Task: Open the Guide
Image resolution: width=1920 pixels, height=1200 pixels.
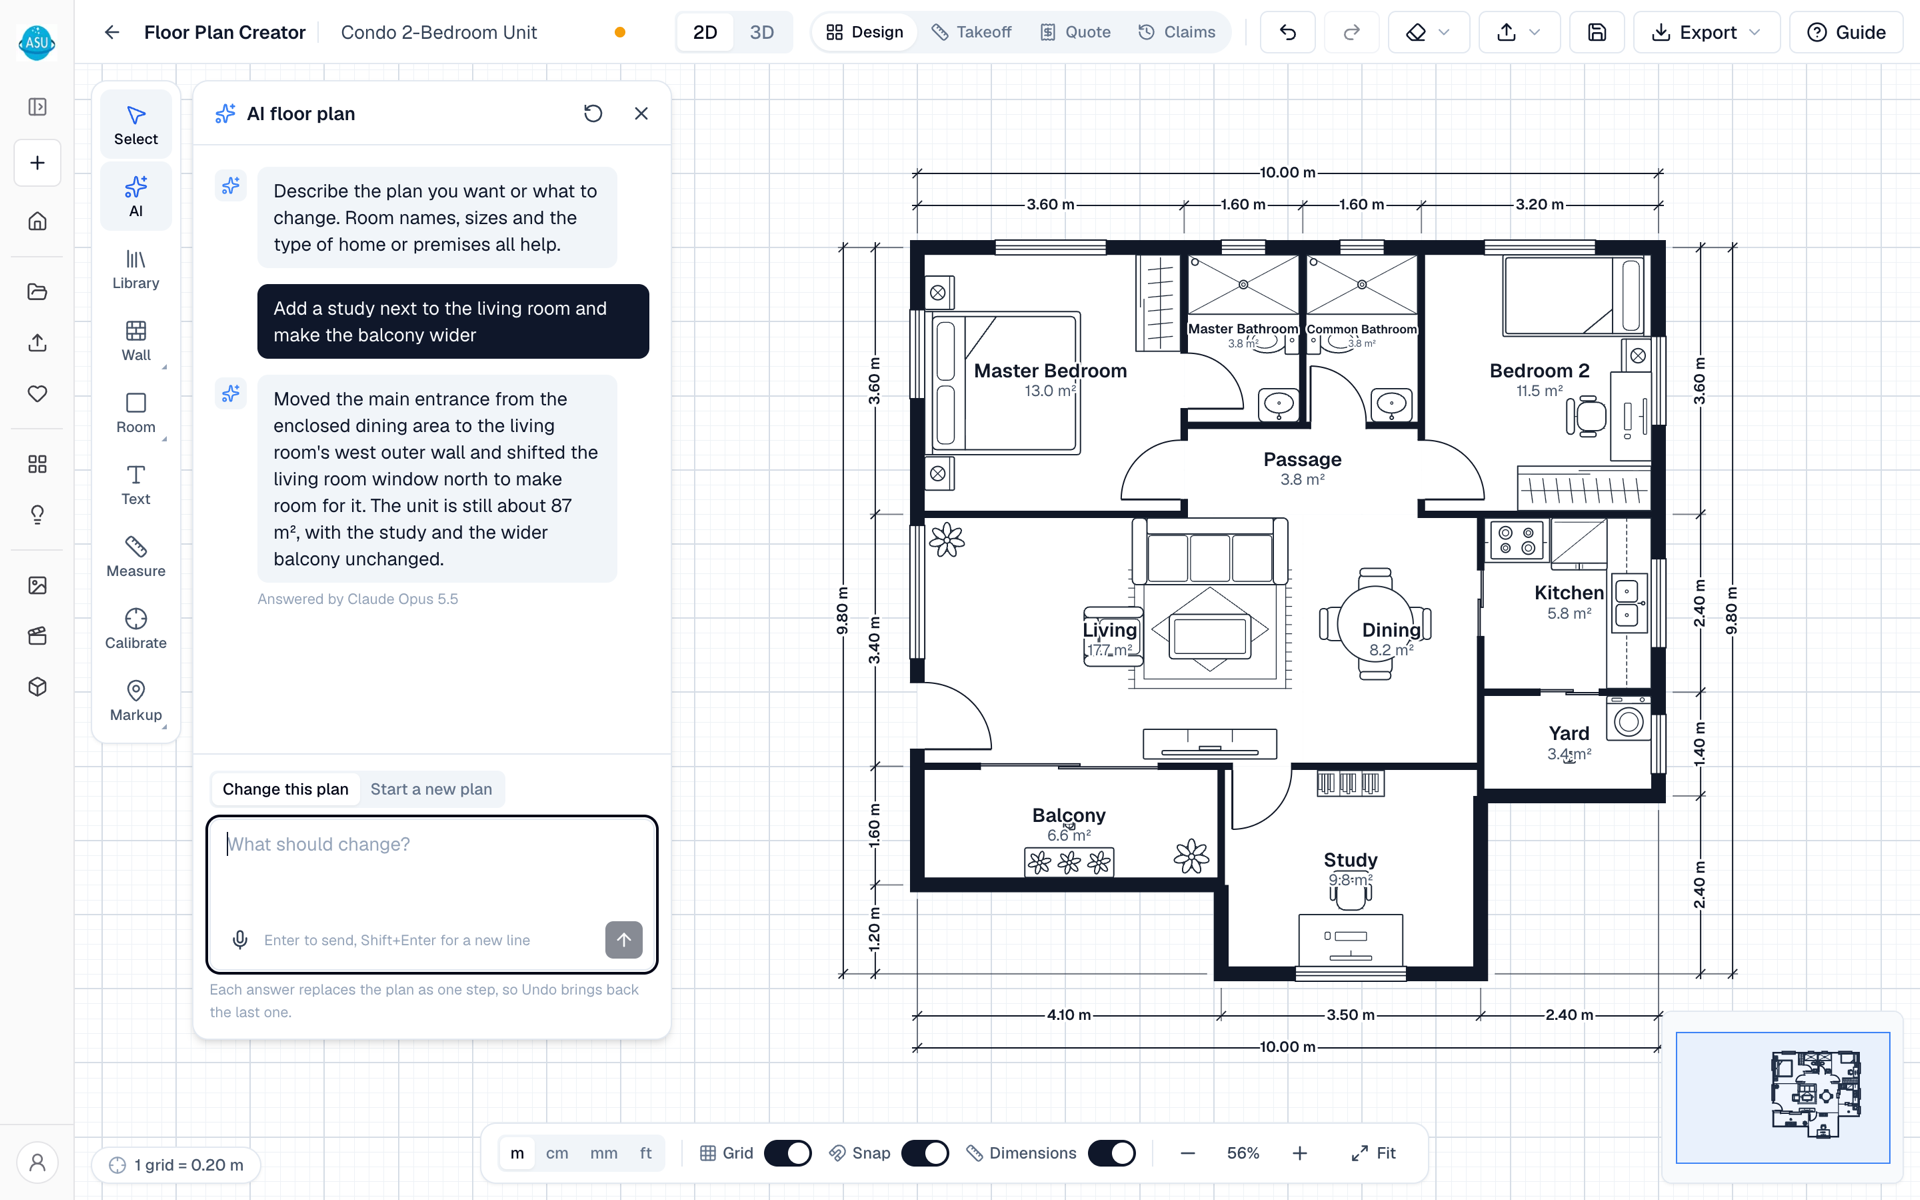Action: click(1846, 32)
